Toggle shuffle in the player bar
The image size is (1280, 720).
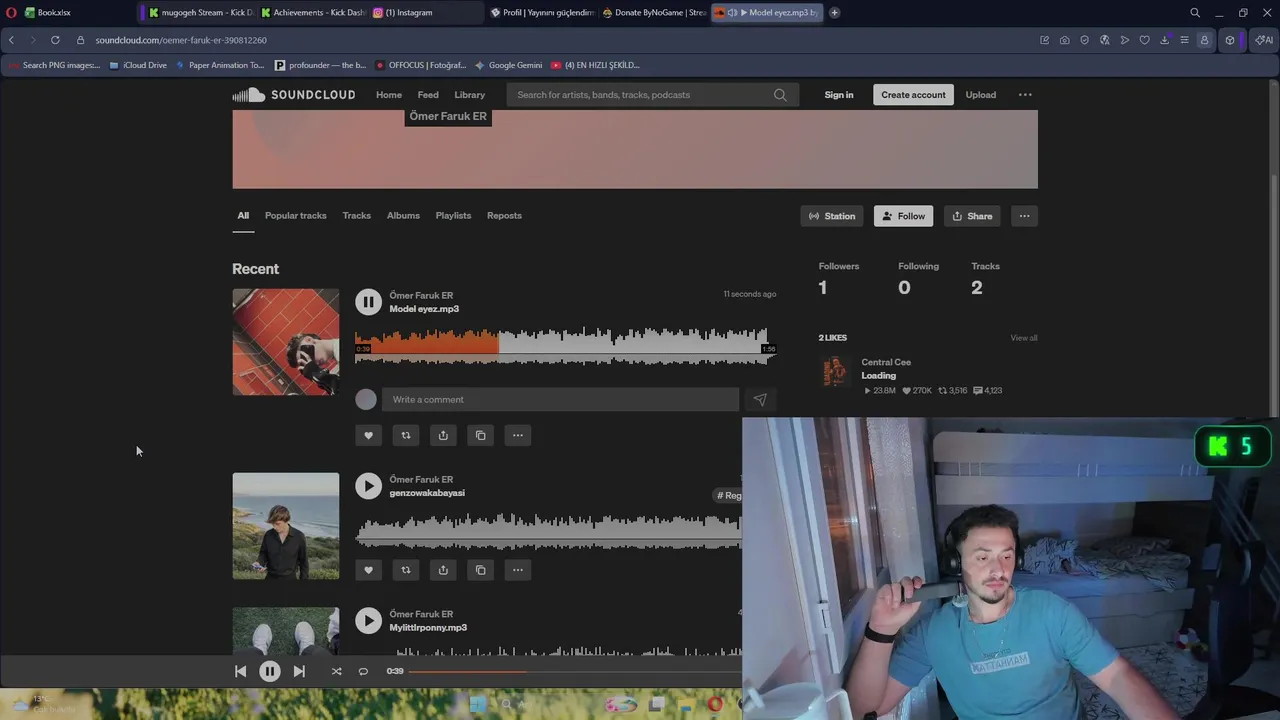click(x=336, y=671)
